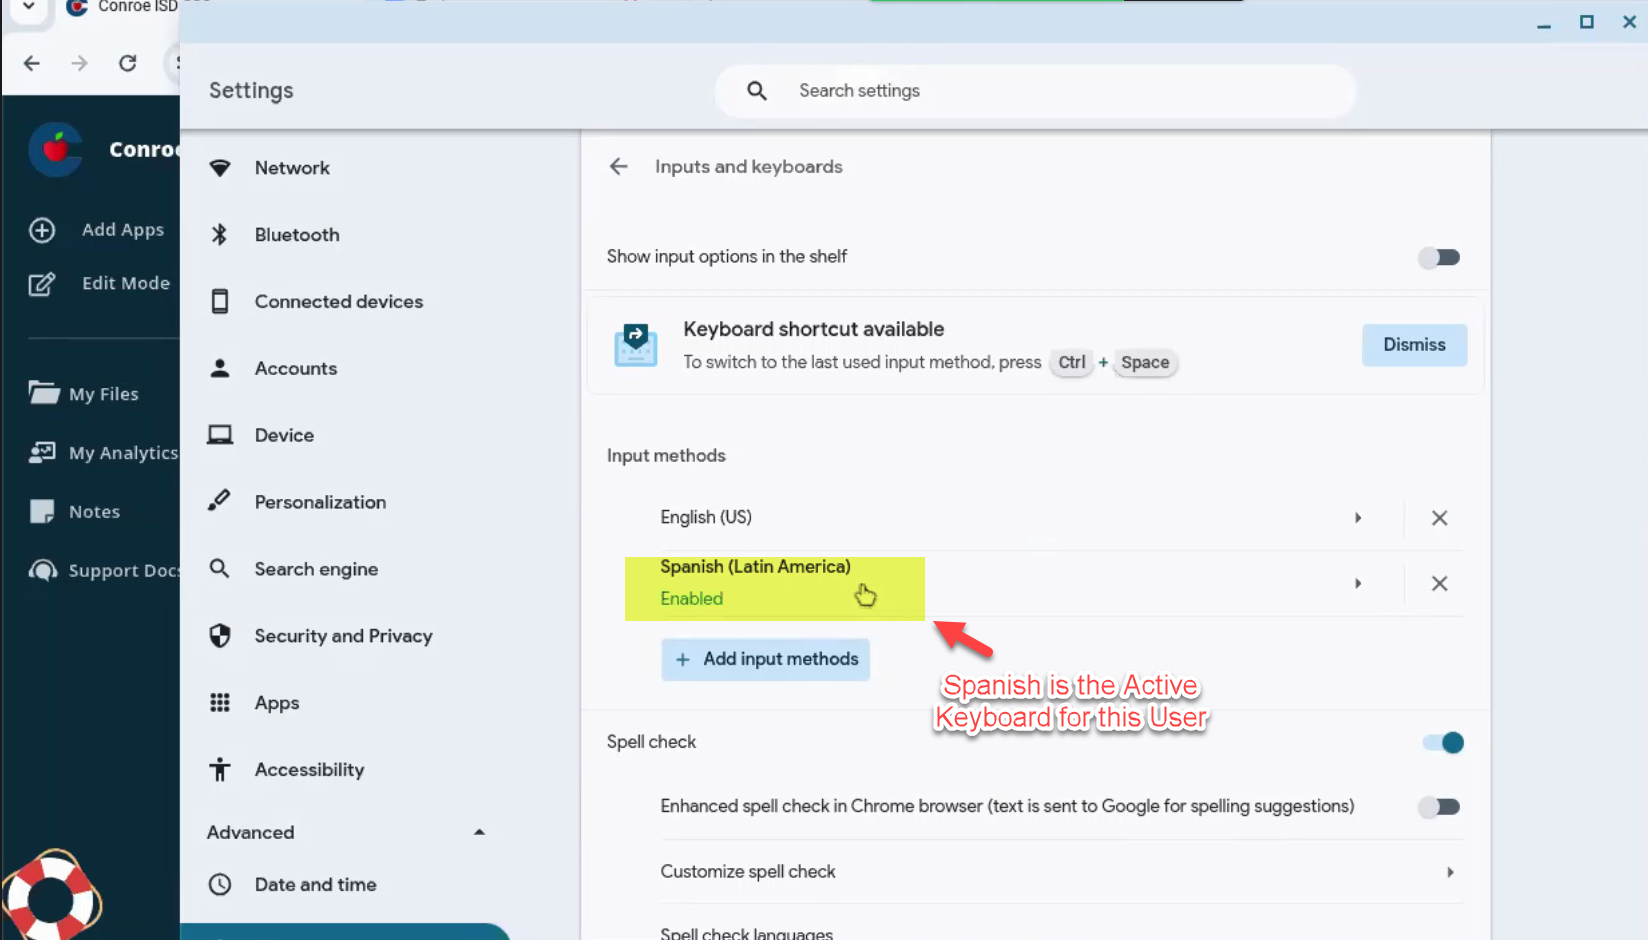This screenshot has height=940, width=1648.
Task: Go back from Inputs and keyboards
Action: 619,167
